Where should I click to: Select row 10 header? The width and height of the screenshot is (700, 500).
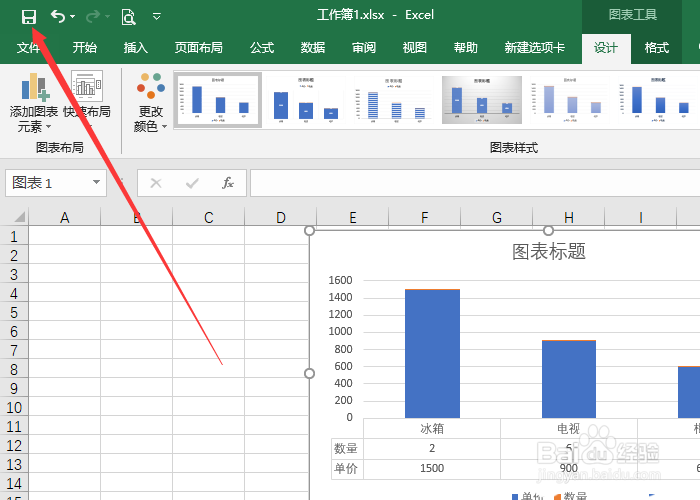point(14,407)
